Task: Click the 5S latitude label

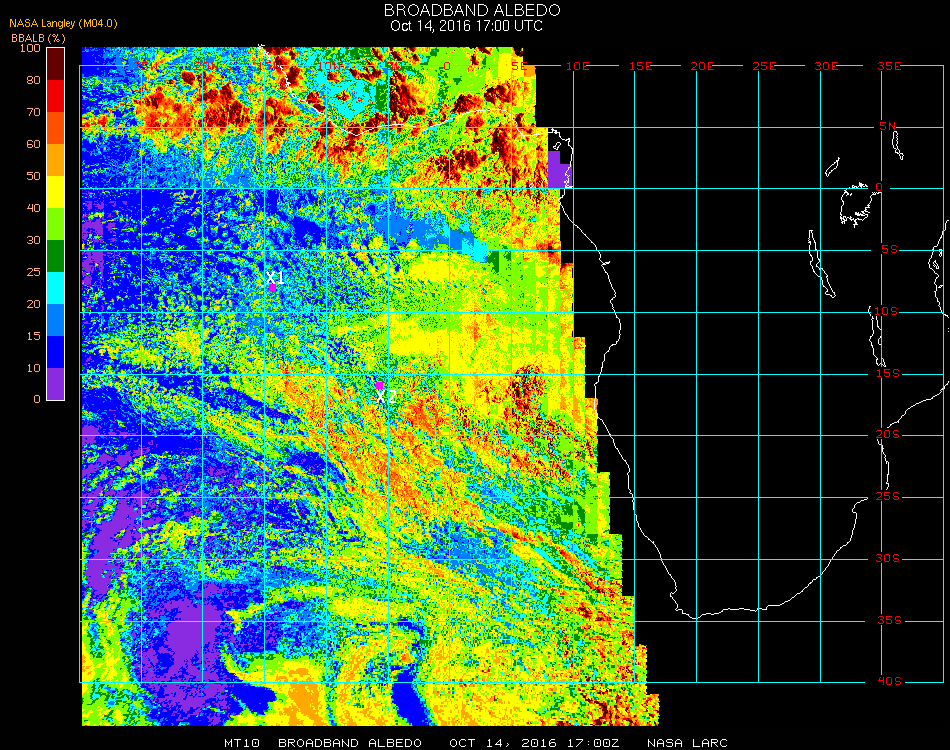Action: point(889,250)
